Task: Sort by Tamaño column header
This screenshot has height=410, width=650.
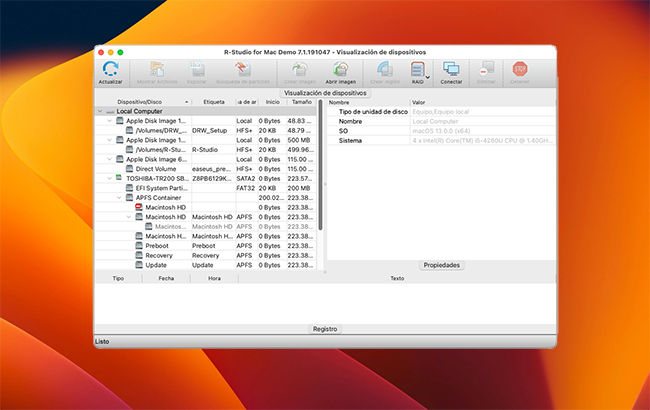Action: [x=301, y=102]
